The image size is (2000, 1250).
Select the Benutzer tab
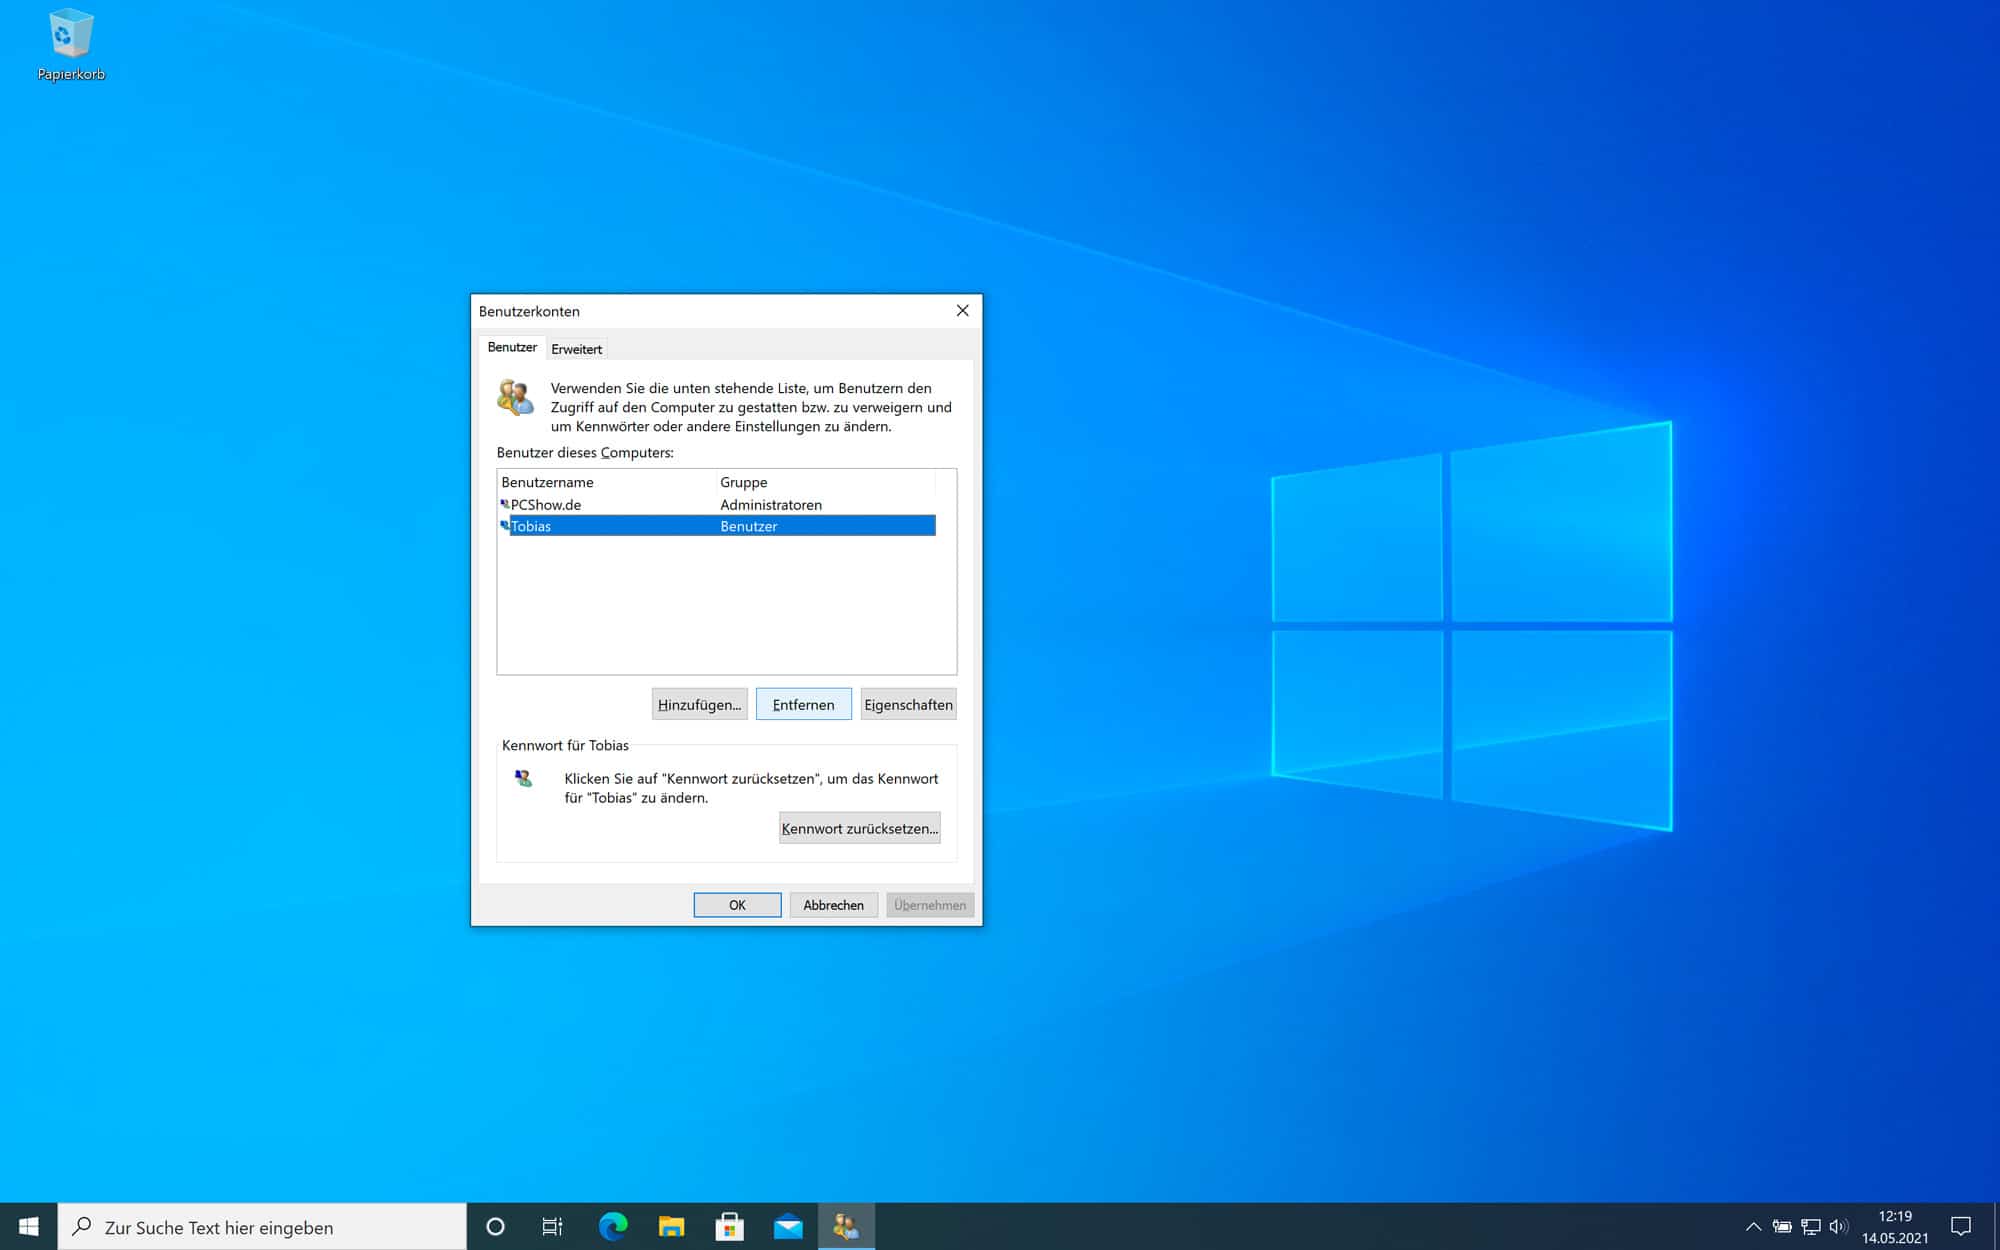[512, 347]
